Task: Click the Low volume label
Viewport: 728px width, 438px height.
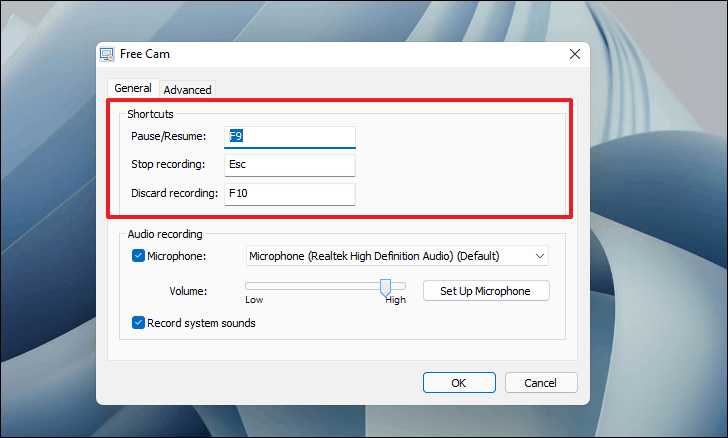Action: [x=254, y=300]
